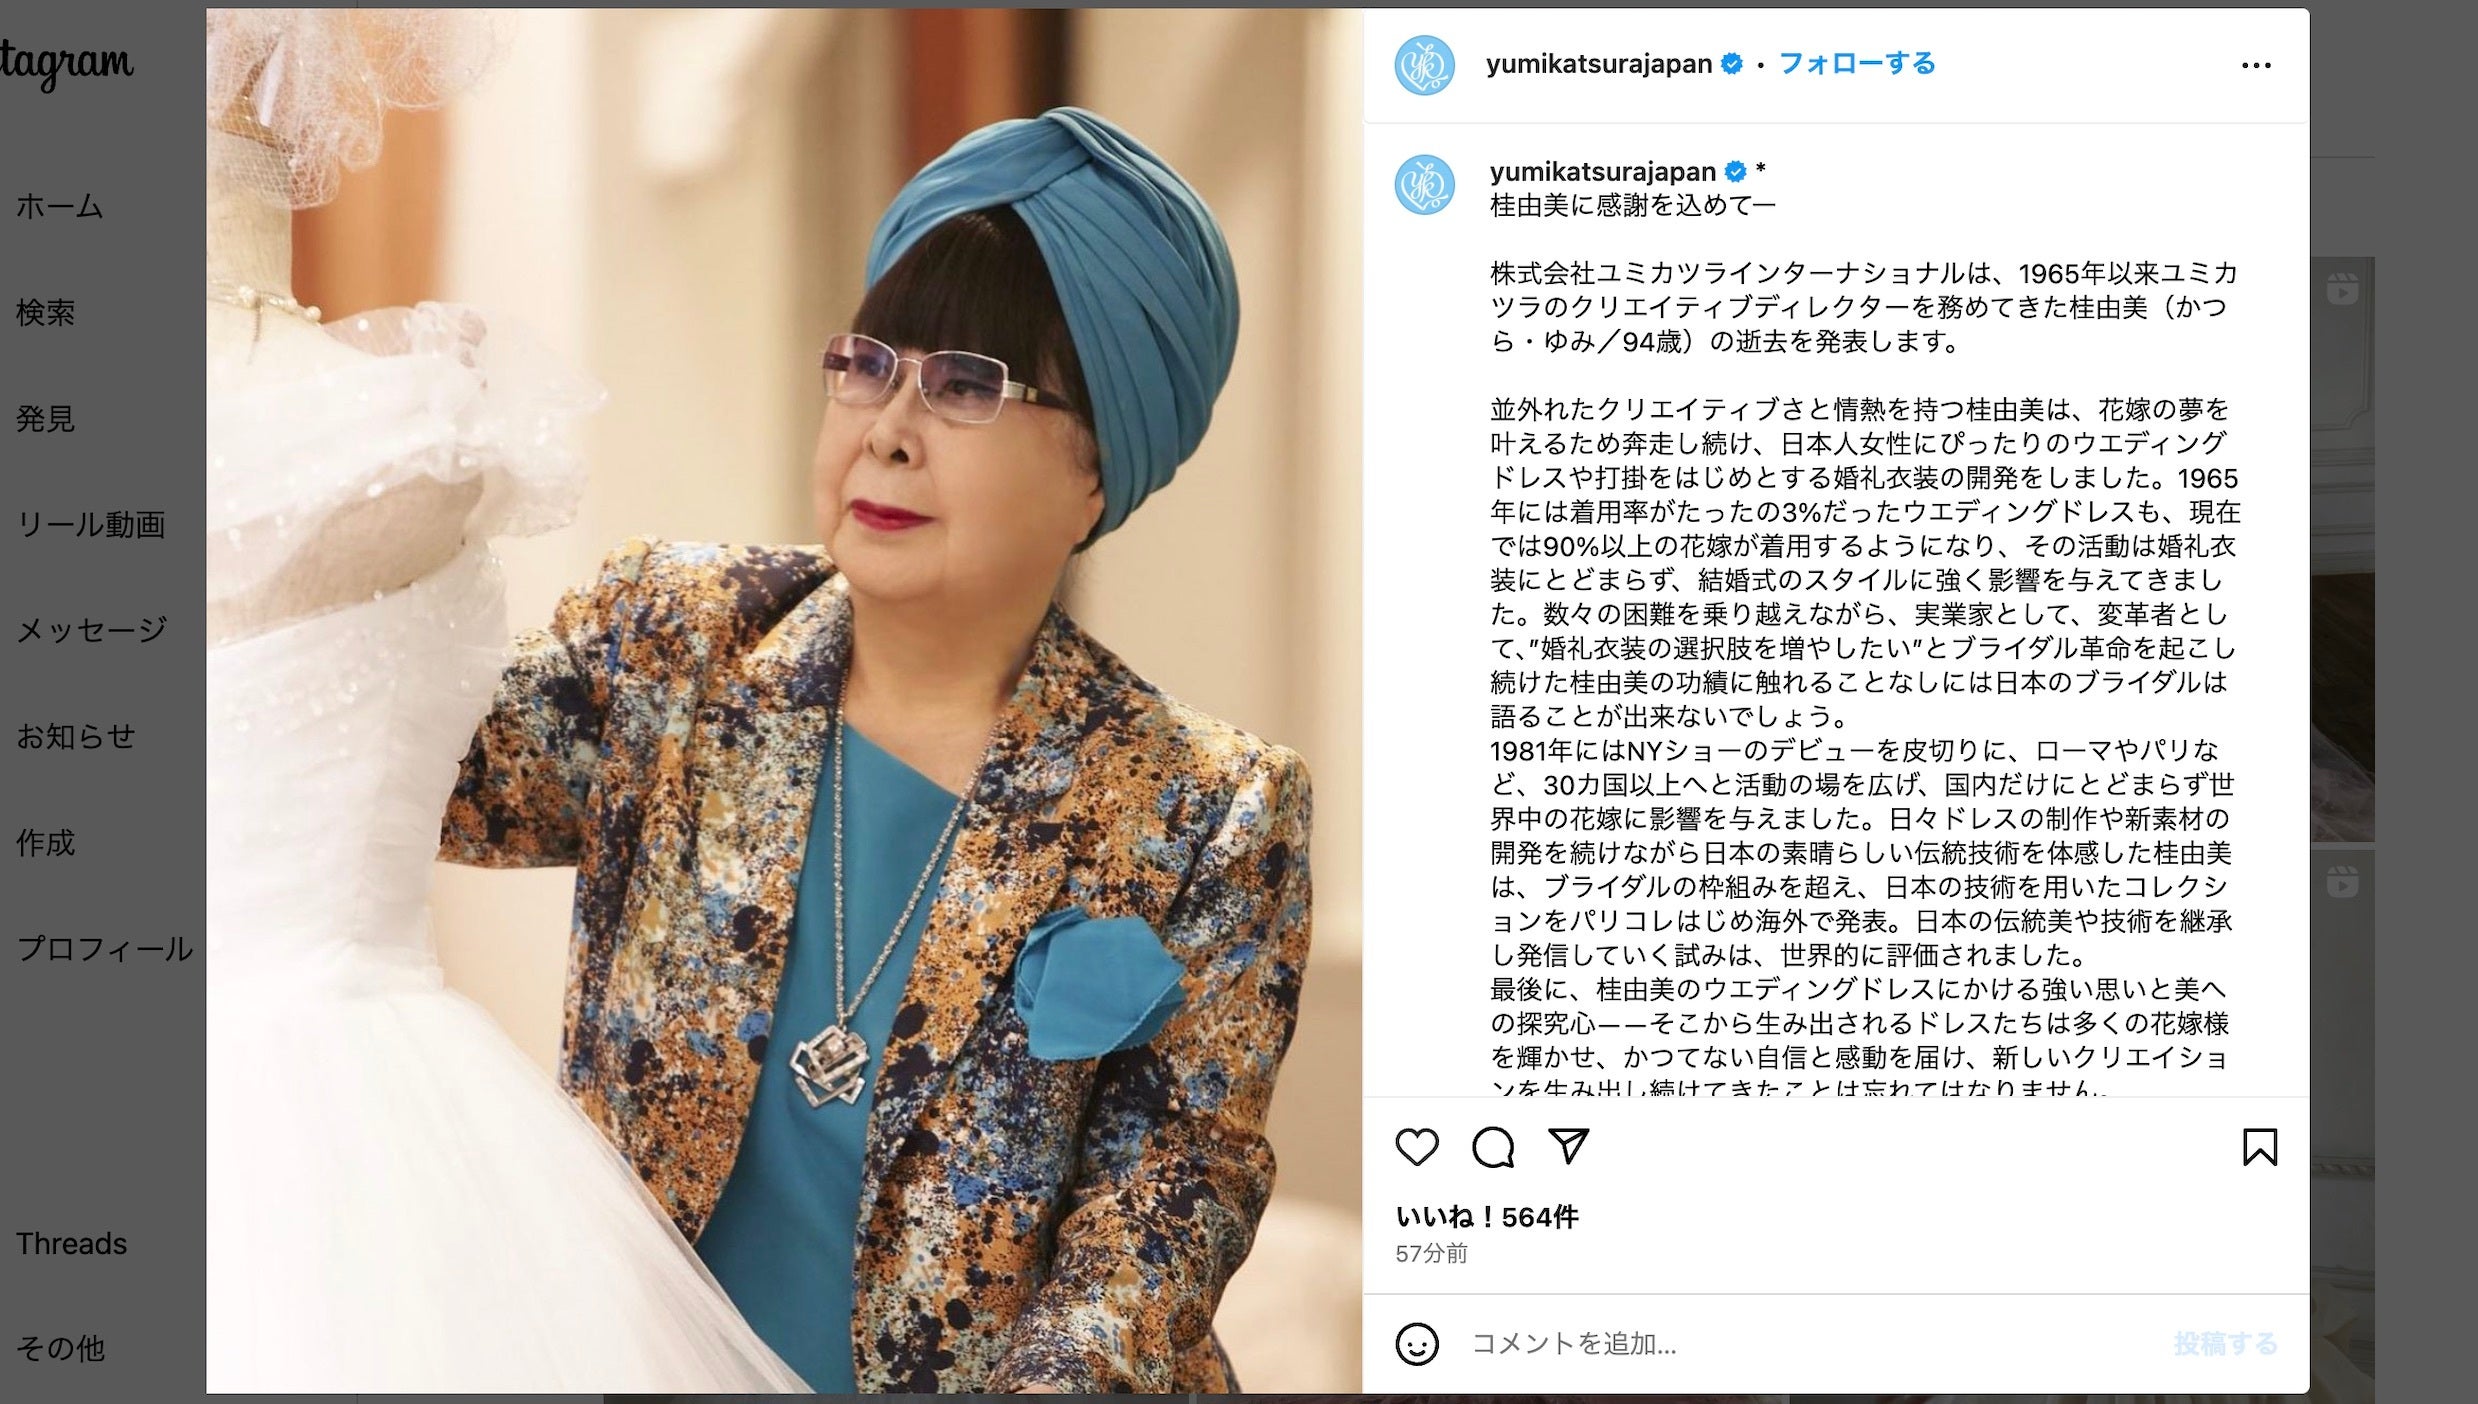Image resolution: width=2478 pixels, height=1404 pixels.
Task: Expand the その他 menu in sidebar
Action: (x=60, y=1348)
